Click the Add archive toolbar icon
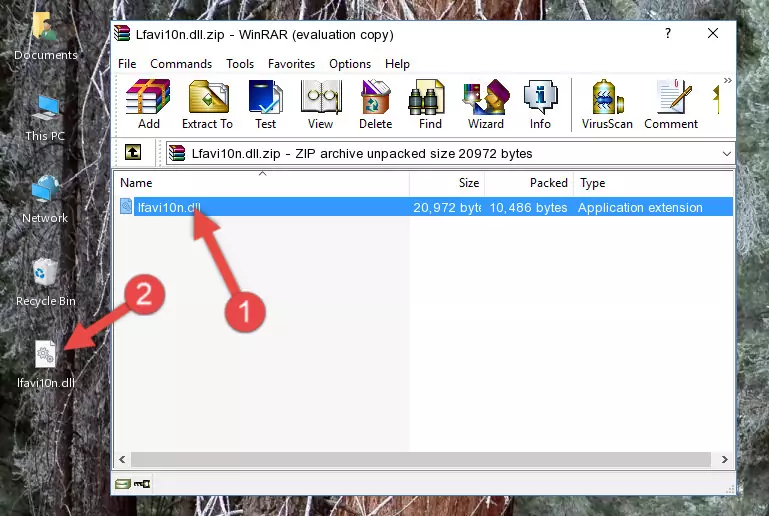Viewport: 769px width, 516px height. point(148,104)
